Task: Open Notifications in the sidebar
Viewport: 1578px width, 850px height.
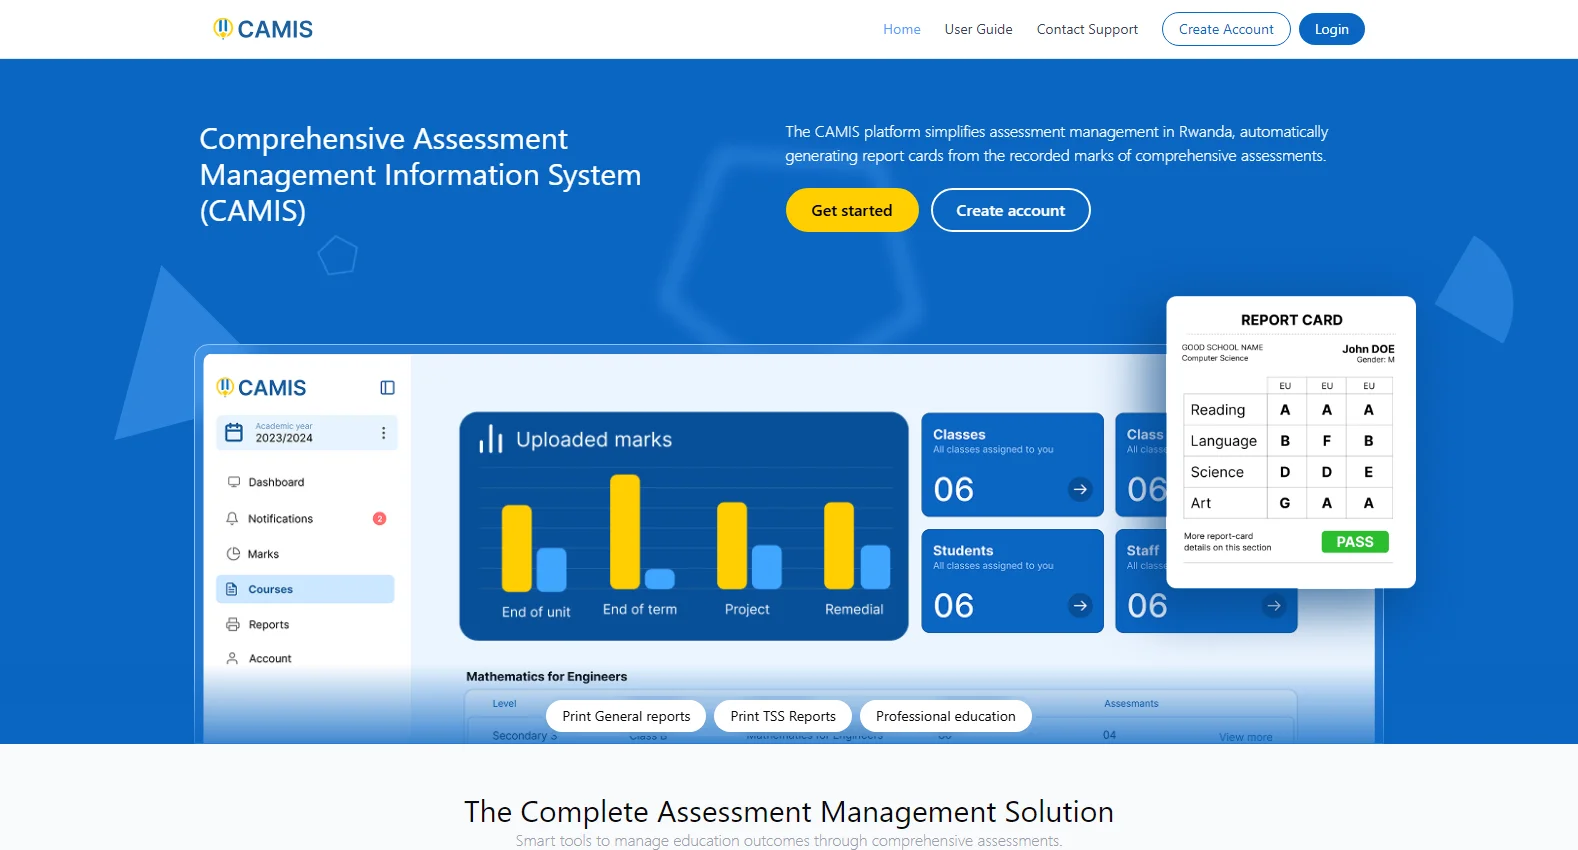Action: pyautogui.click(x=280, y=519)
